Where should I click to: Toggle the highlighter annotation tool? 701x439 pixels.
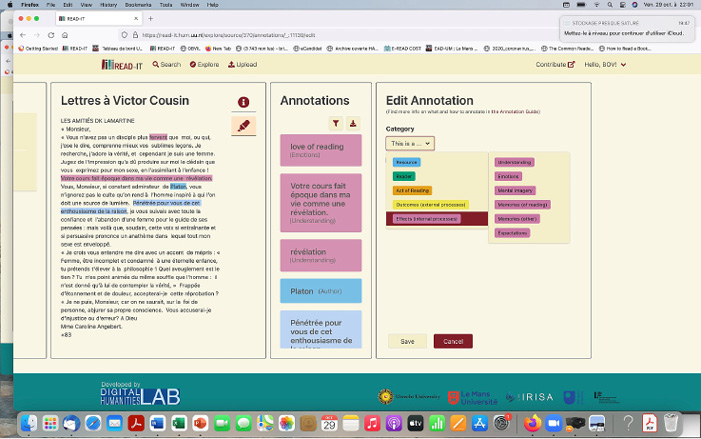click(x=243, y=126)
